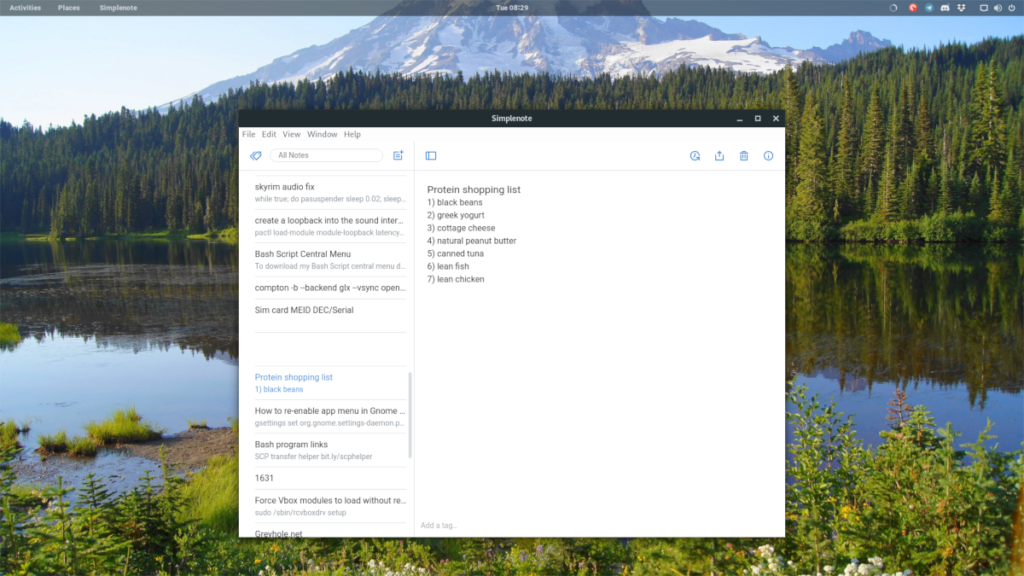1024x576 pixels.
Task: Create a new note
Action: point(398,156)
